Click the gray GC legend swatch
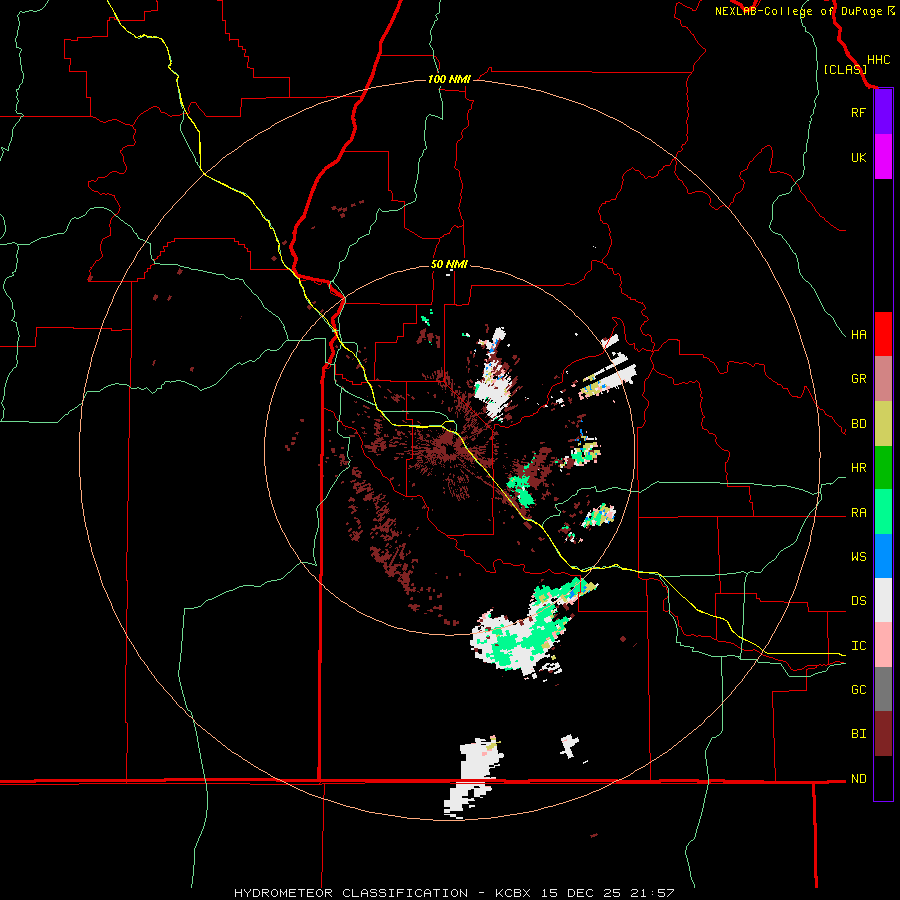 click(x=883, y=689)
